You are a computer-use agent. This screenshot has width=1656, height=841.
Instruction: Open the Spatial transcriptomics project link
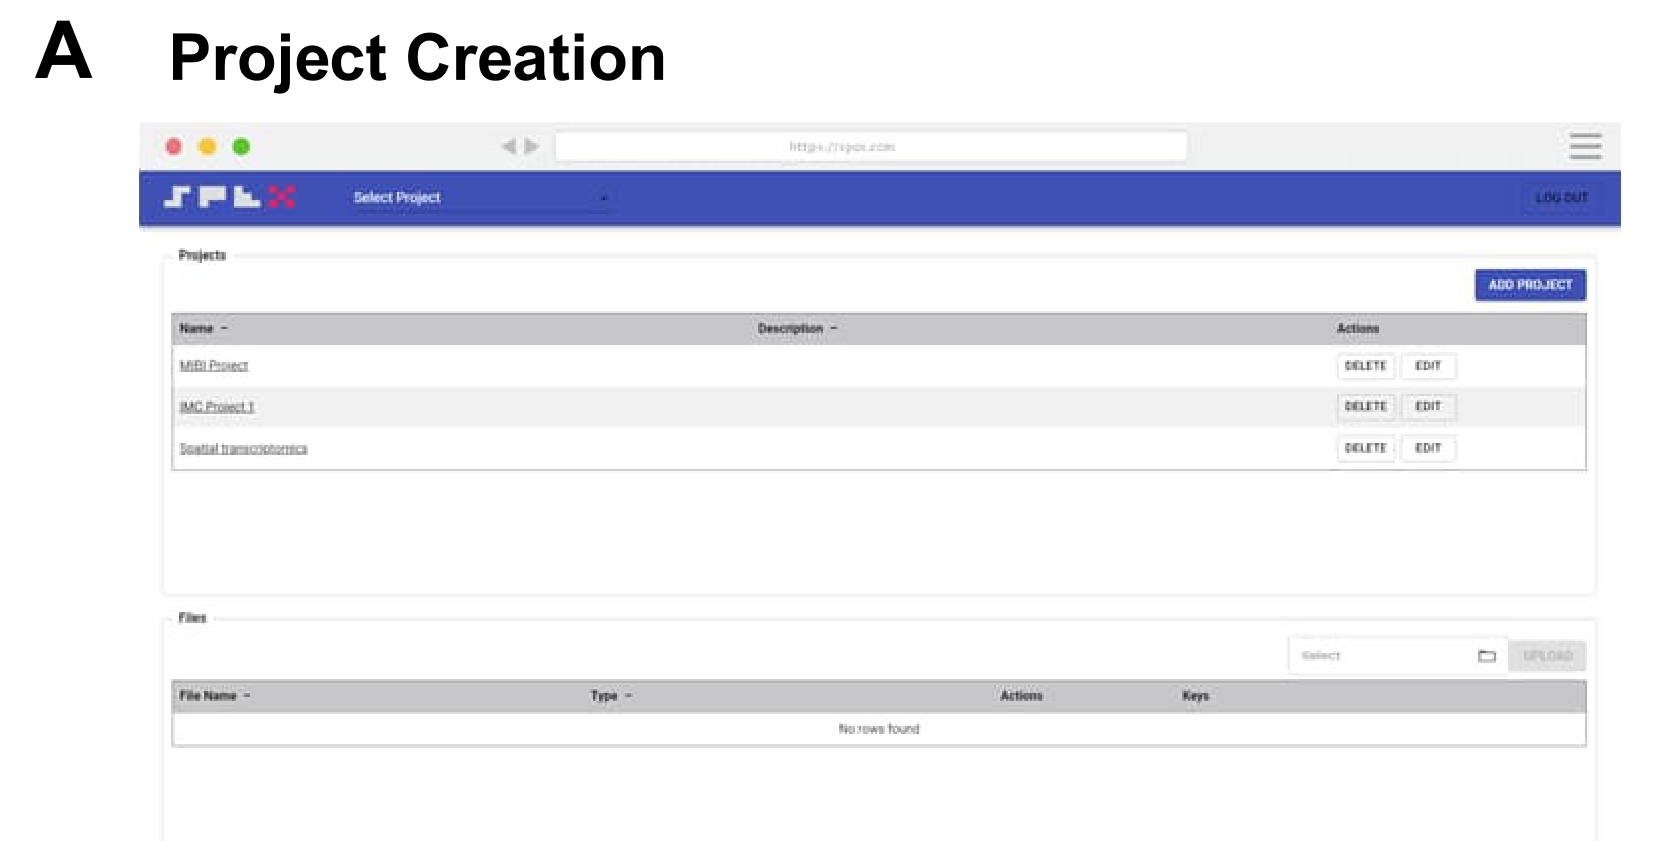click(243, 449)
